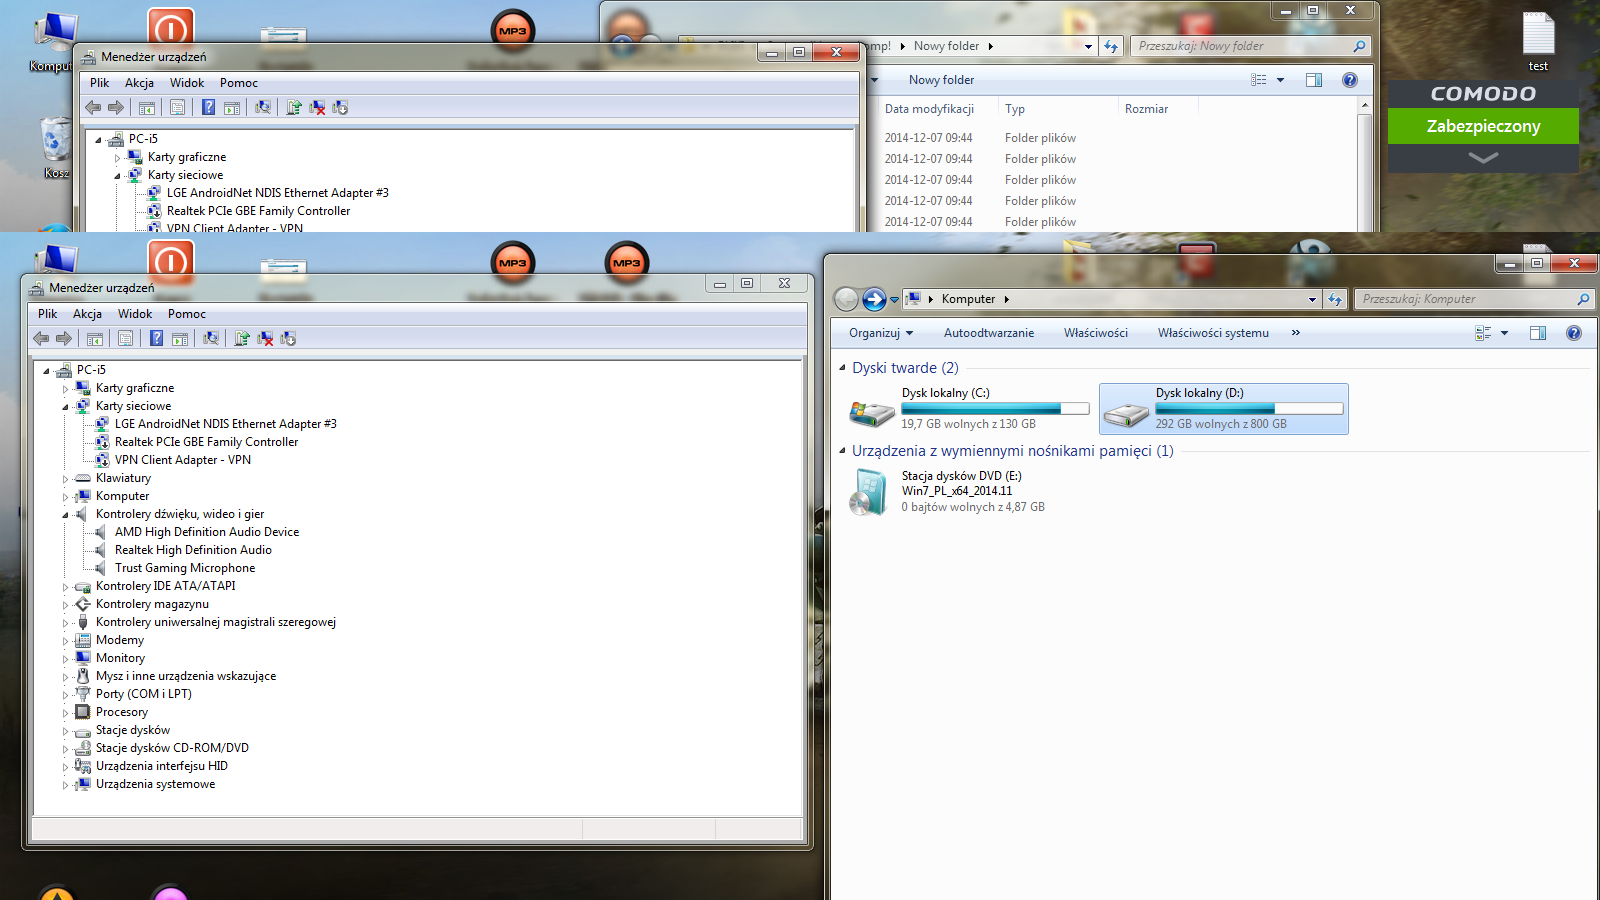Open Plik menu in Device Manager beside Komputer window
The height and width of the screenshot is (900, 1600).
[48, 314]
